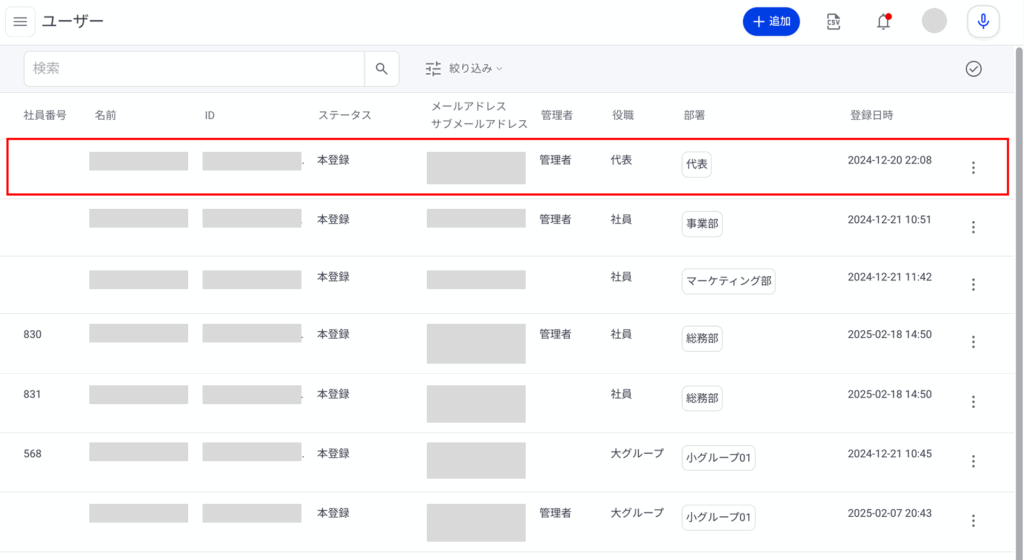This screenshot has height=560, width=1024.
Task: Activate the microphone voice button
Action: pos(983,22)
